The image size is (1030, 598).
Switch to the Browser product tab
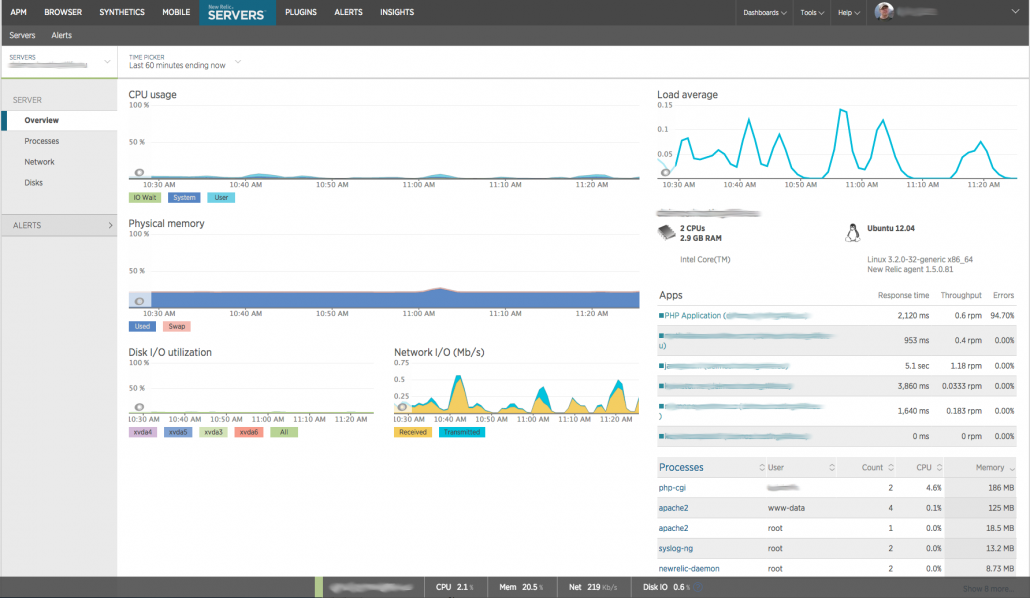tap(63, 12)
